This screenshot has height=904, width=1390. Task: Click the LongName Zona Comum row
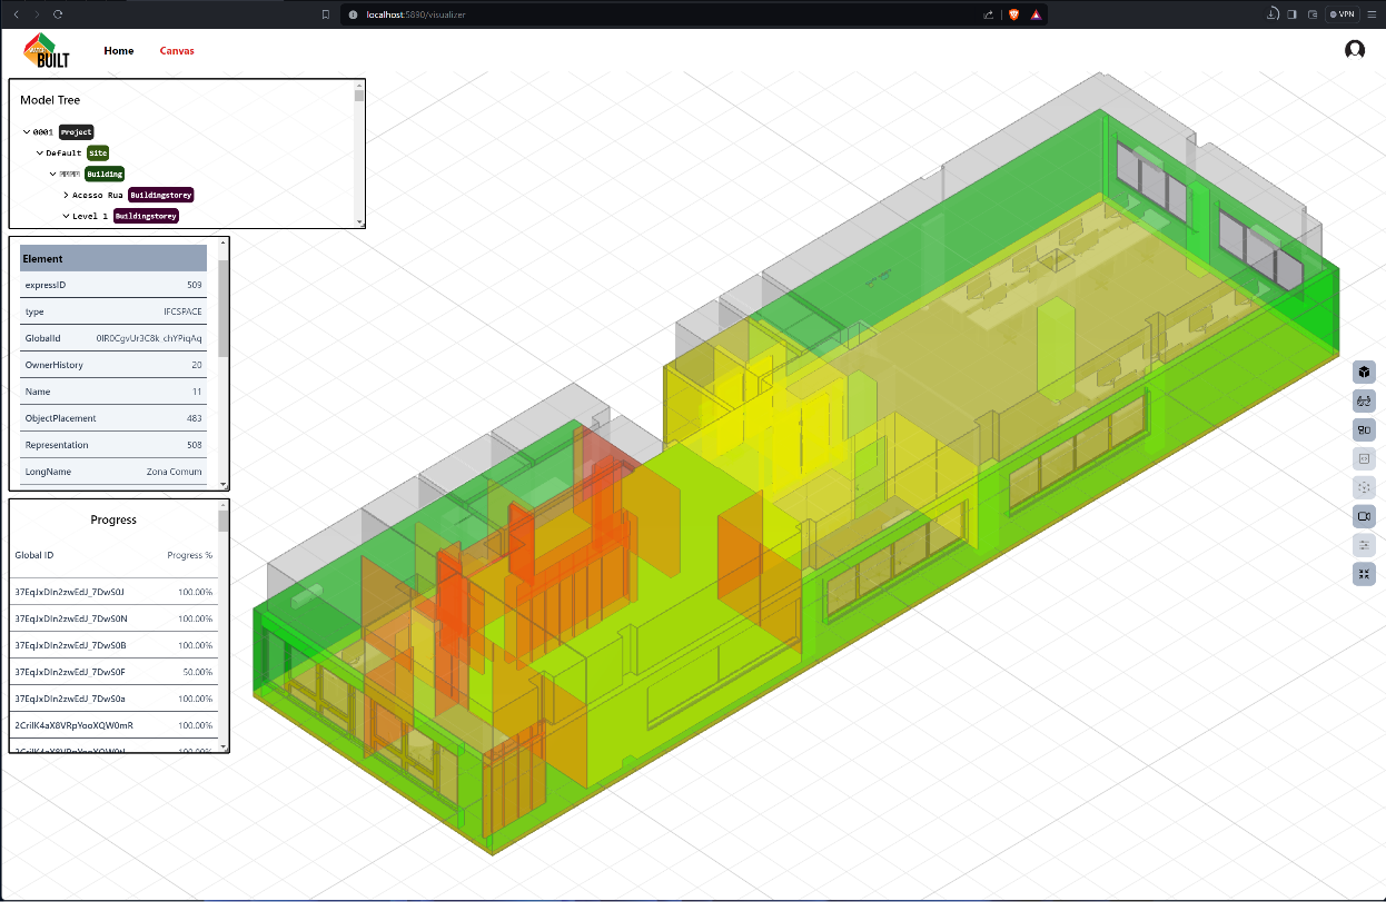click(114, 472)
